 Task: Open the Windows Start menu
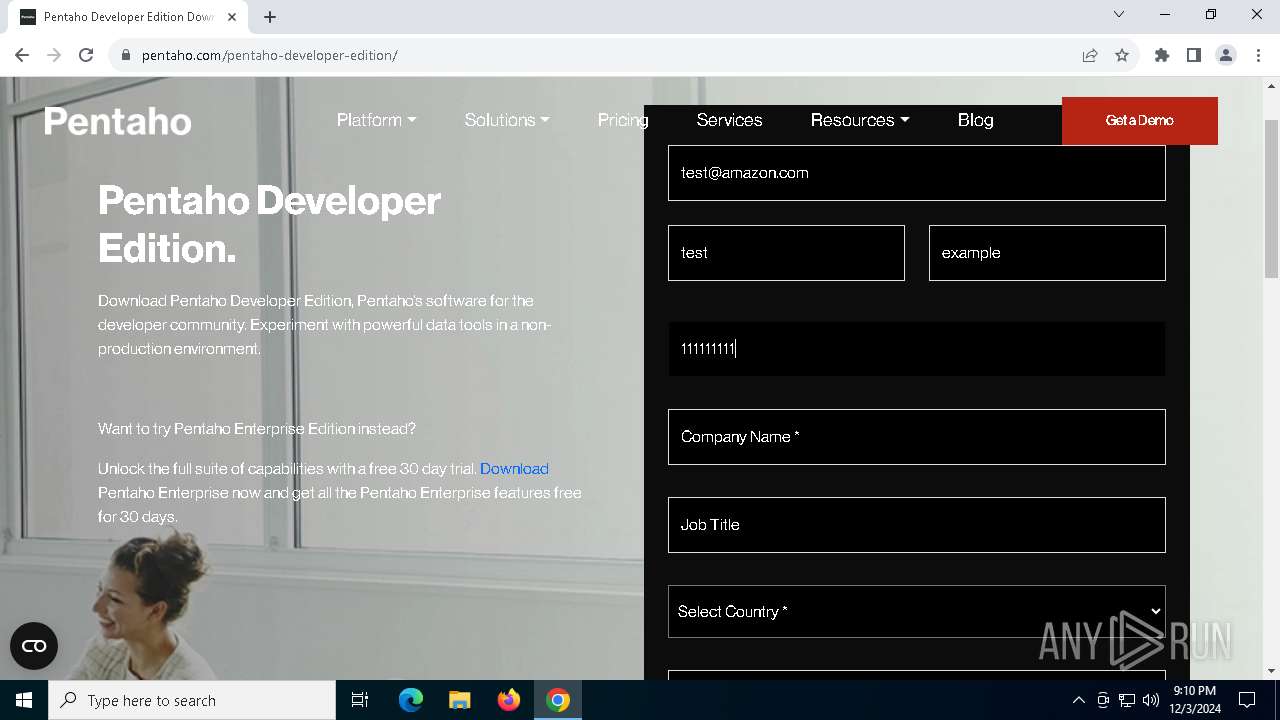click(24, 700)
